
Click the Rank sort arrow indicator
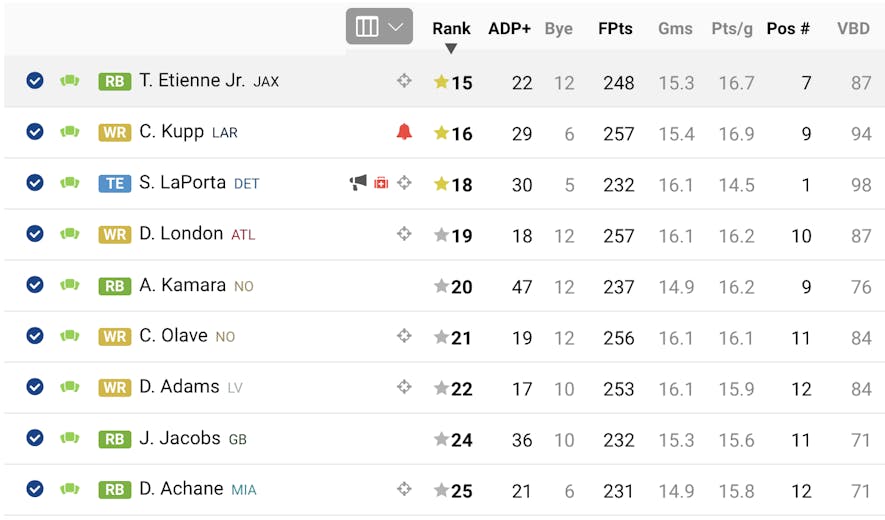[451, 49]
